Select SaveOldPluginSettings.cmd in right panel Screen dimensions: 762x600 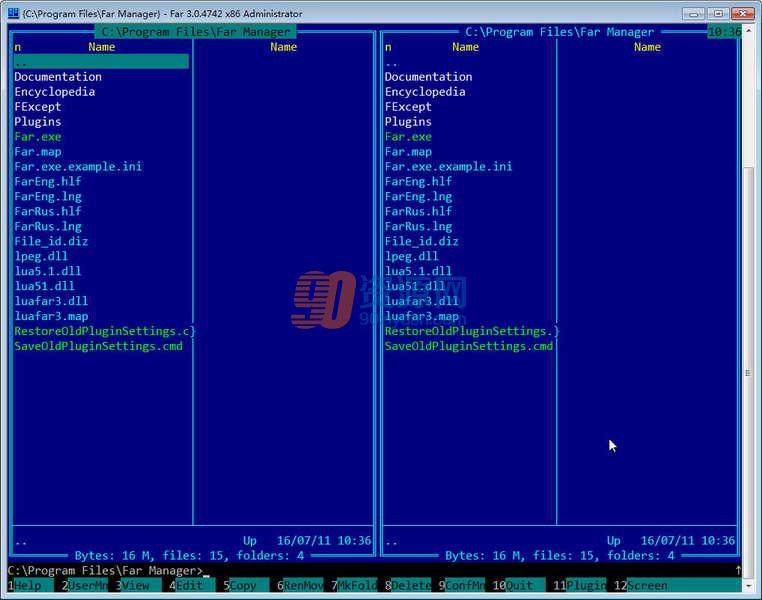(x=468, y=346)
